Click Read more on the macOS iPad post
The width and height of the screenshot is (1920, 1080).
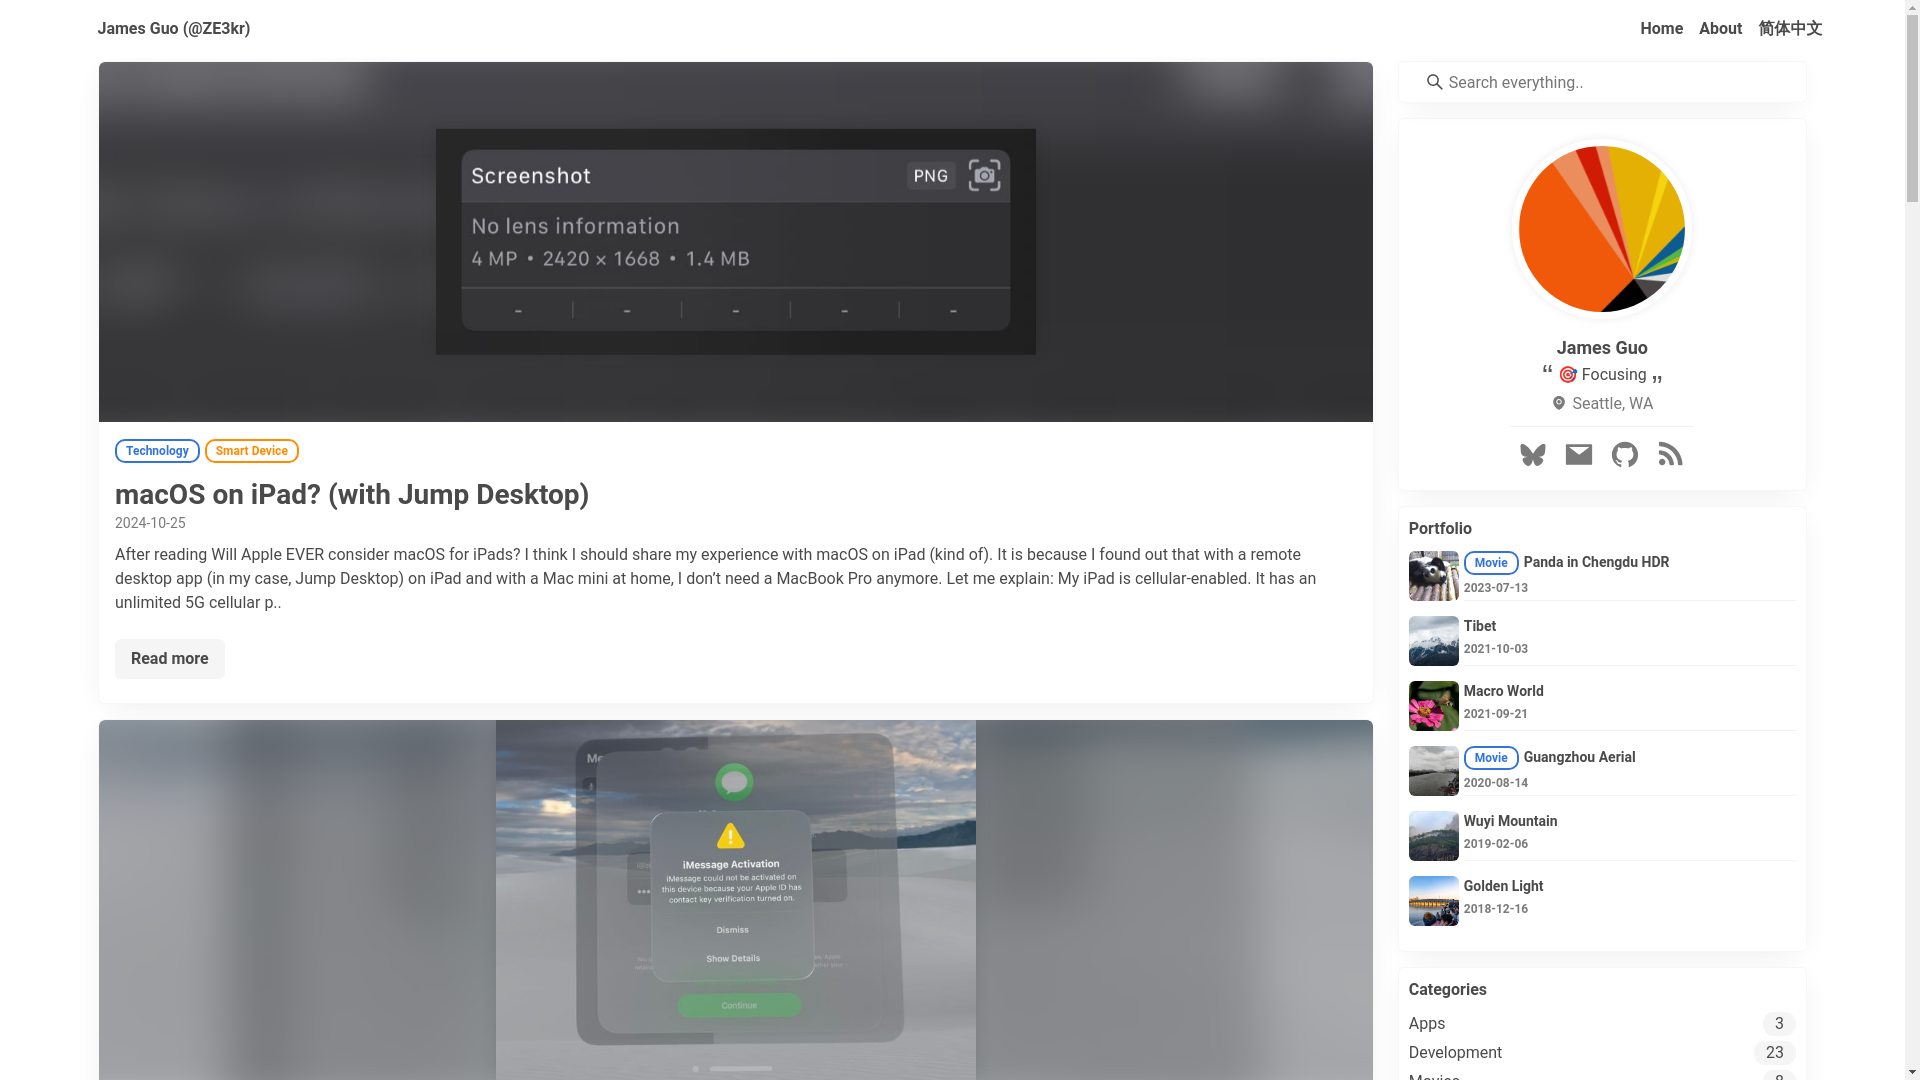(170, 659)
